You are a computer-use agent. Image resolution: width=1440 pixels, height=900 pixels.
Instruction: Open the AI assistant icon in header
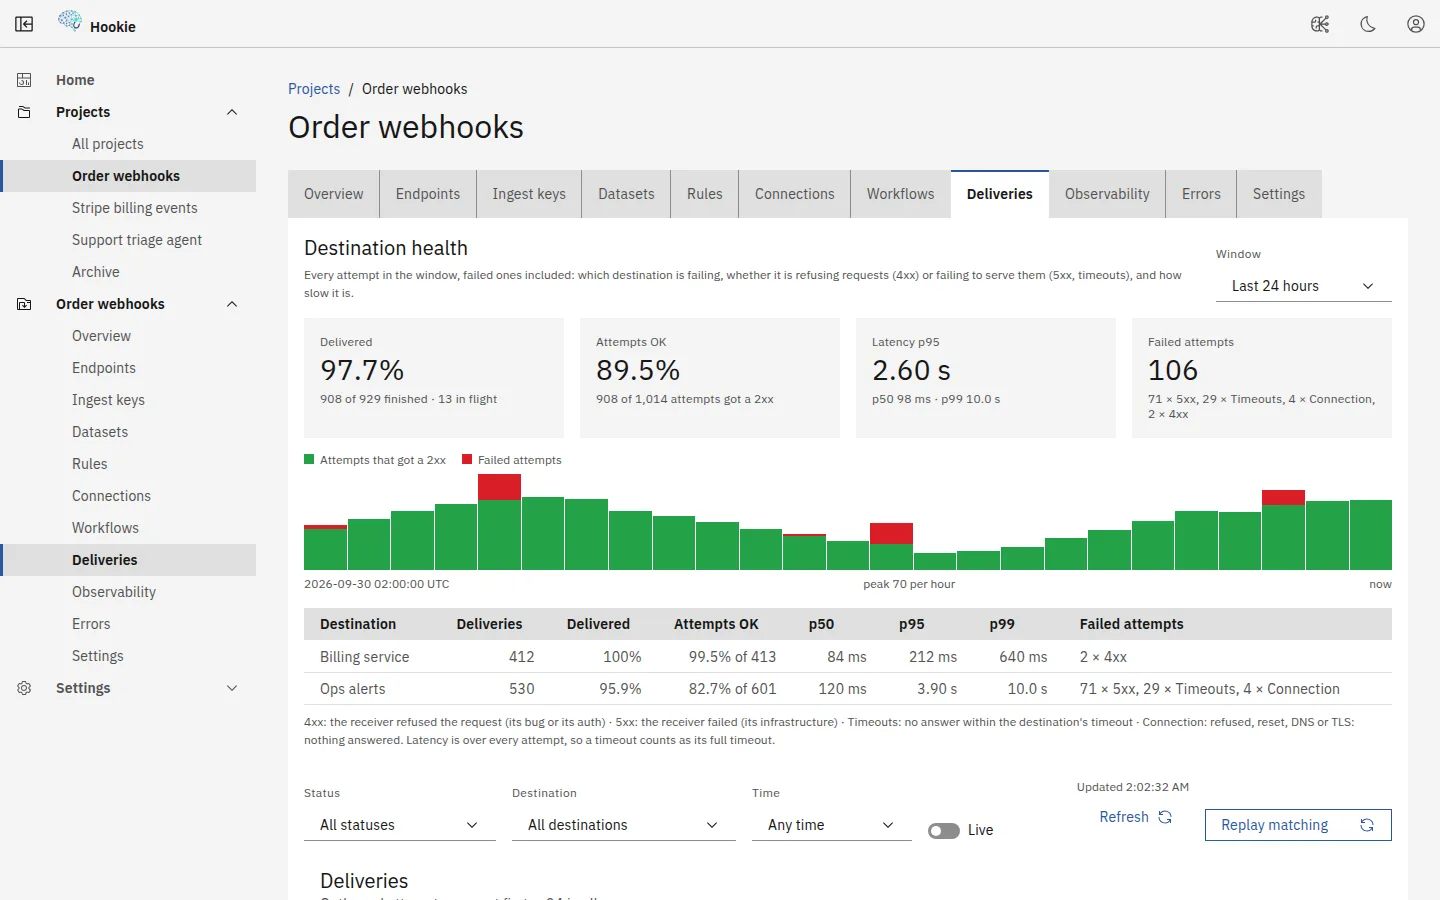point(1320,24)
